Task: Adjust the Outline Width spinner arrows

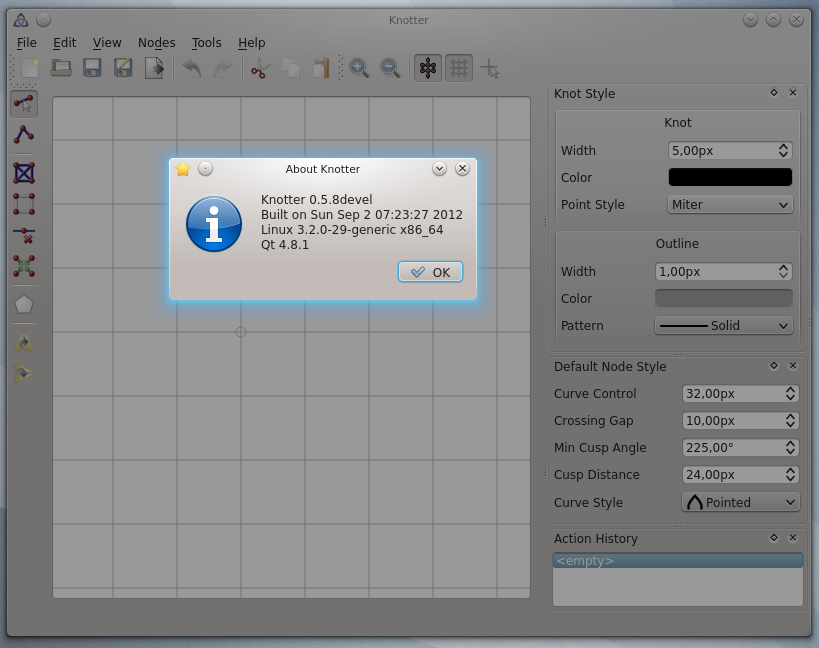Action: tap(783, 272)
